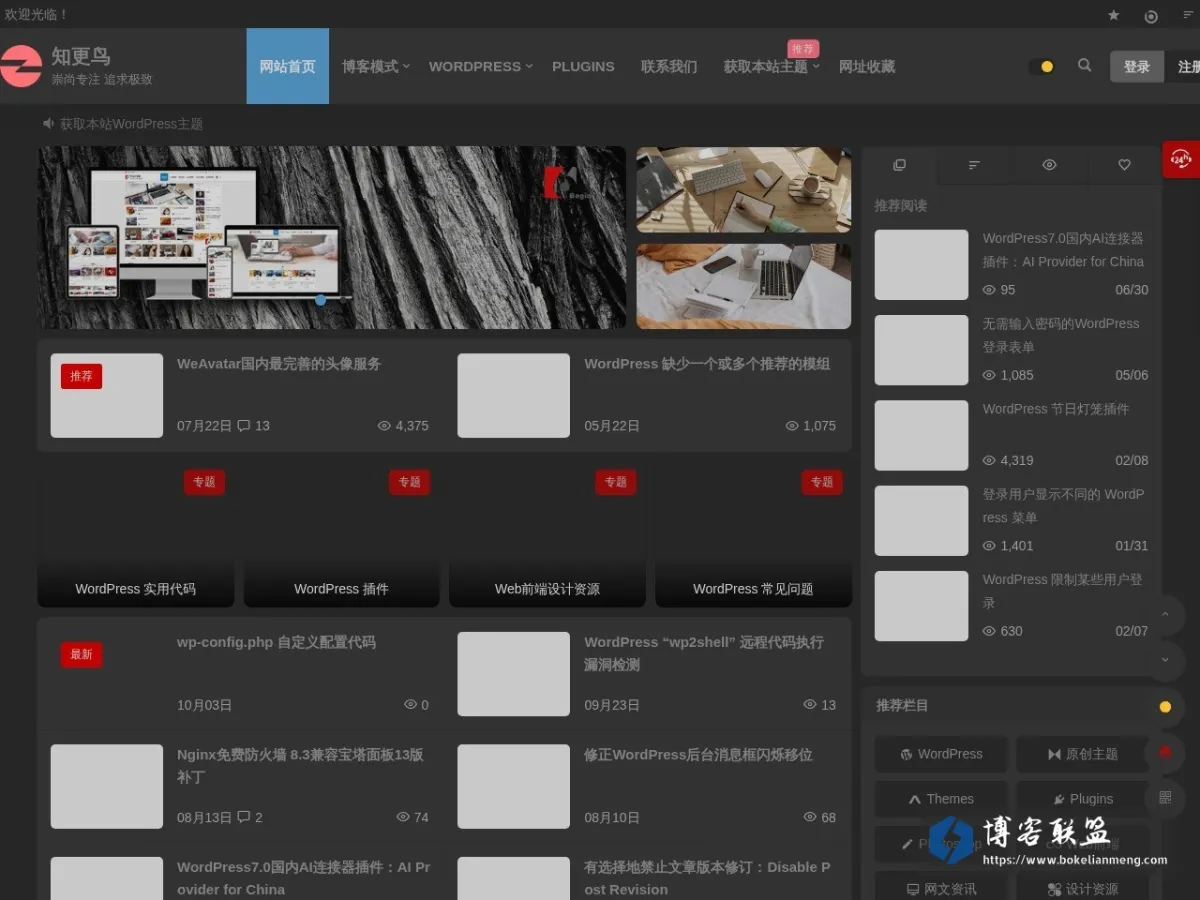The height and width of the screenshot is (900, 1200).
Task: Click the red 24h support icon
Action: point(1181,159)
